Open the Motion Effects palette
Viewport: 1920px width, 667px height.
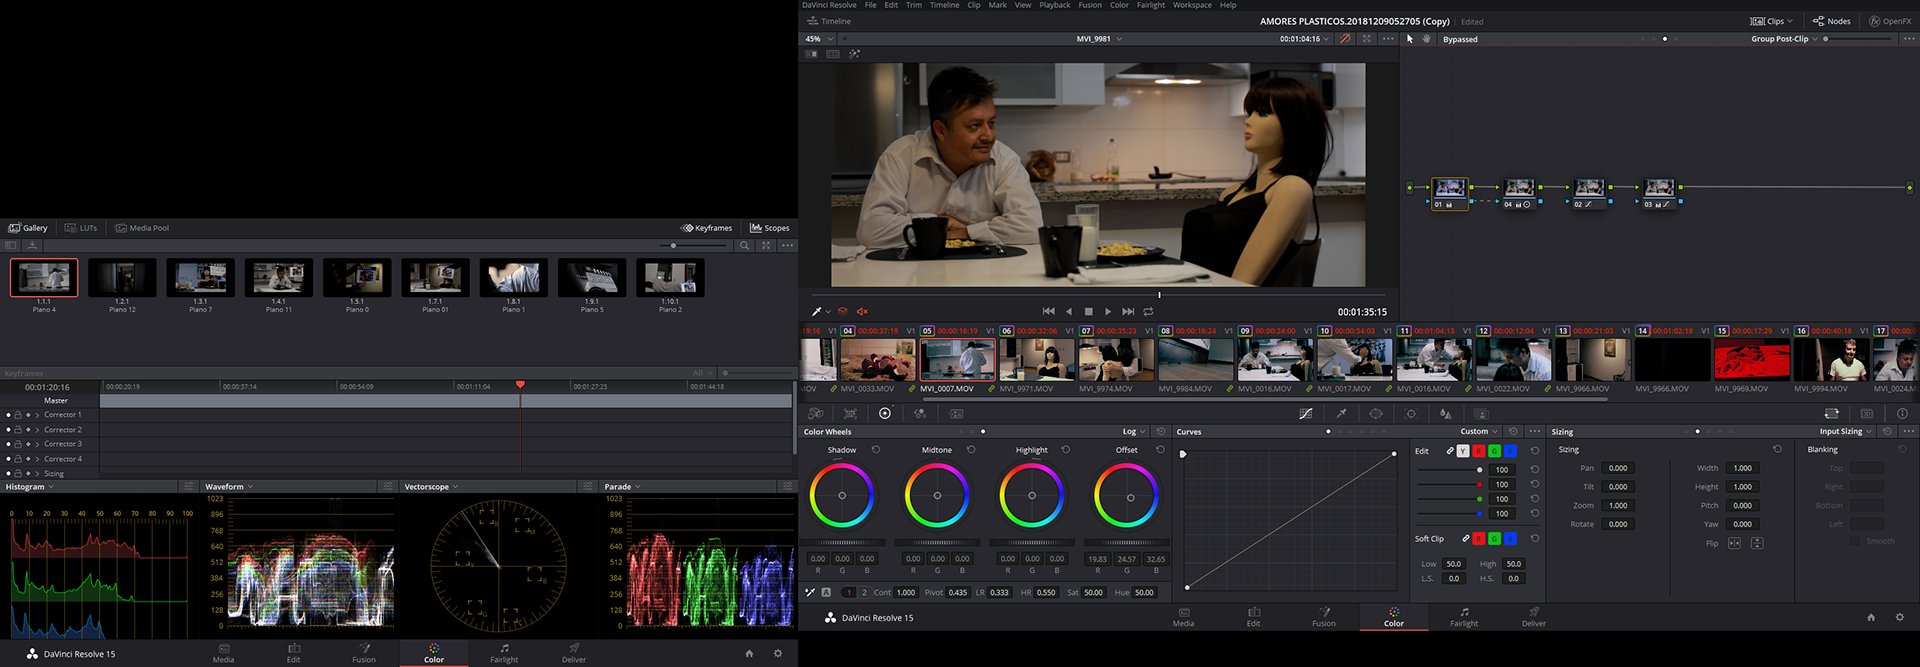(956, 413)
